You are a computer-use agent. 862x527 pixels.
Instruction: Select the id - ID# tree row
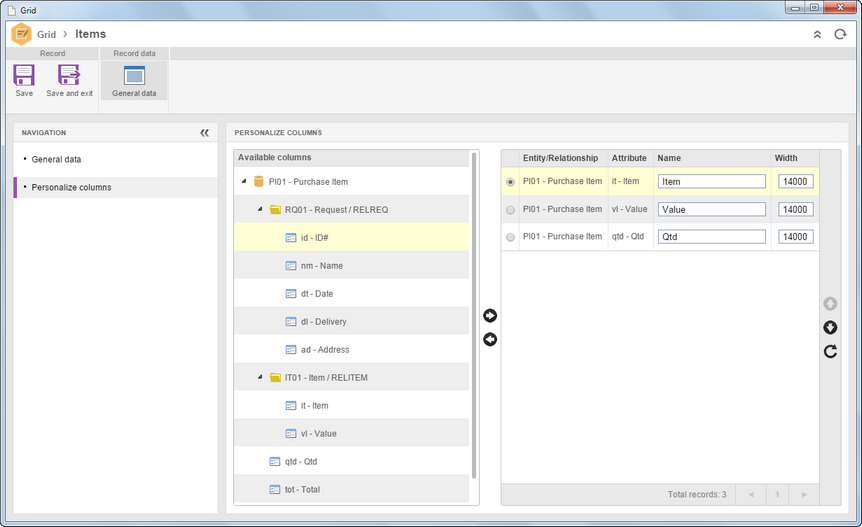click(x=351, y=237)
